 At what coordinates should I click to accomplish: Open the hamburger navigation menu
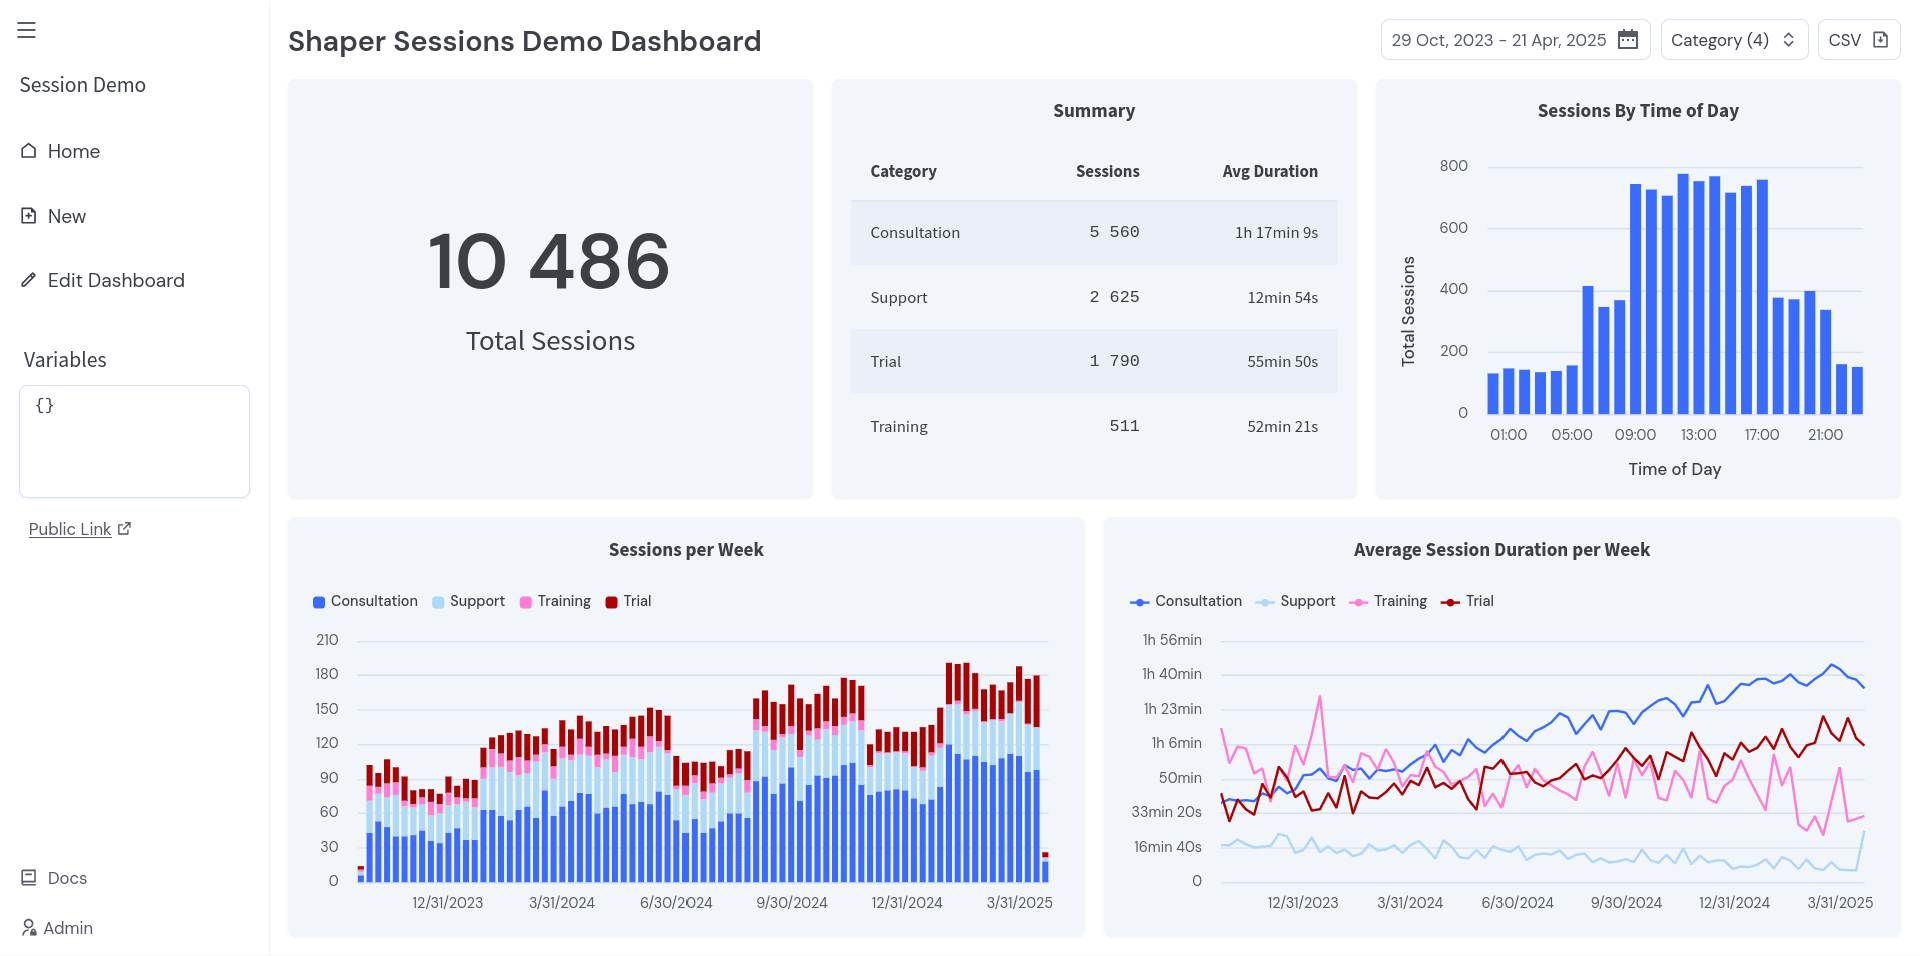point(26,30)
